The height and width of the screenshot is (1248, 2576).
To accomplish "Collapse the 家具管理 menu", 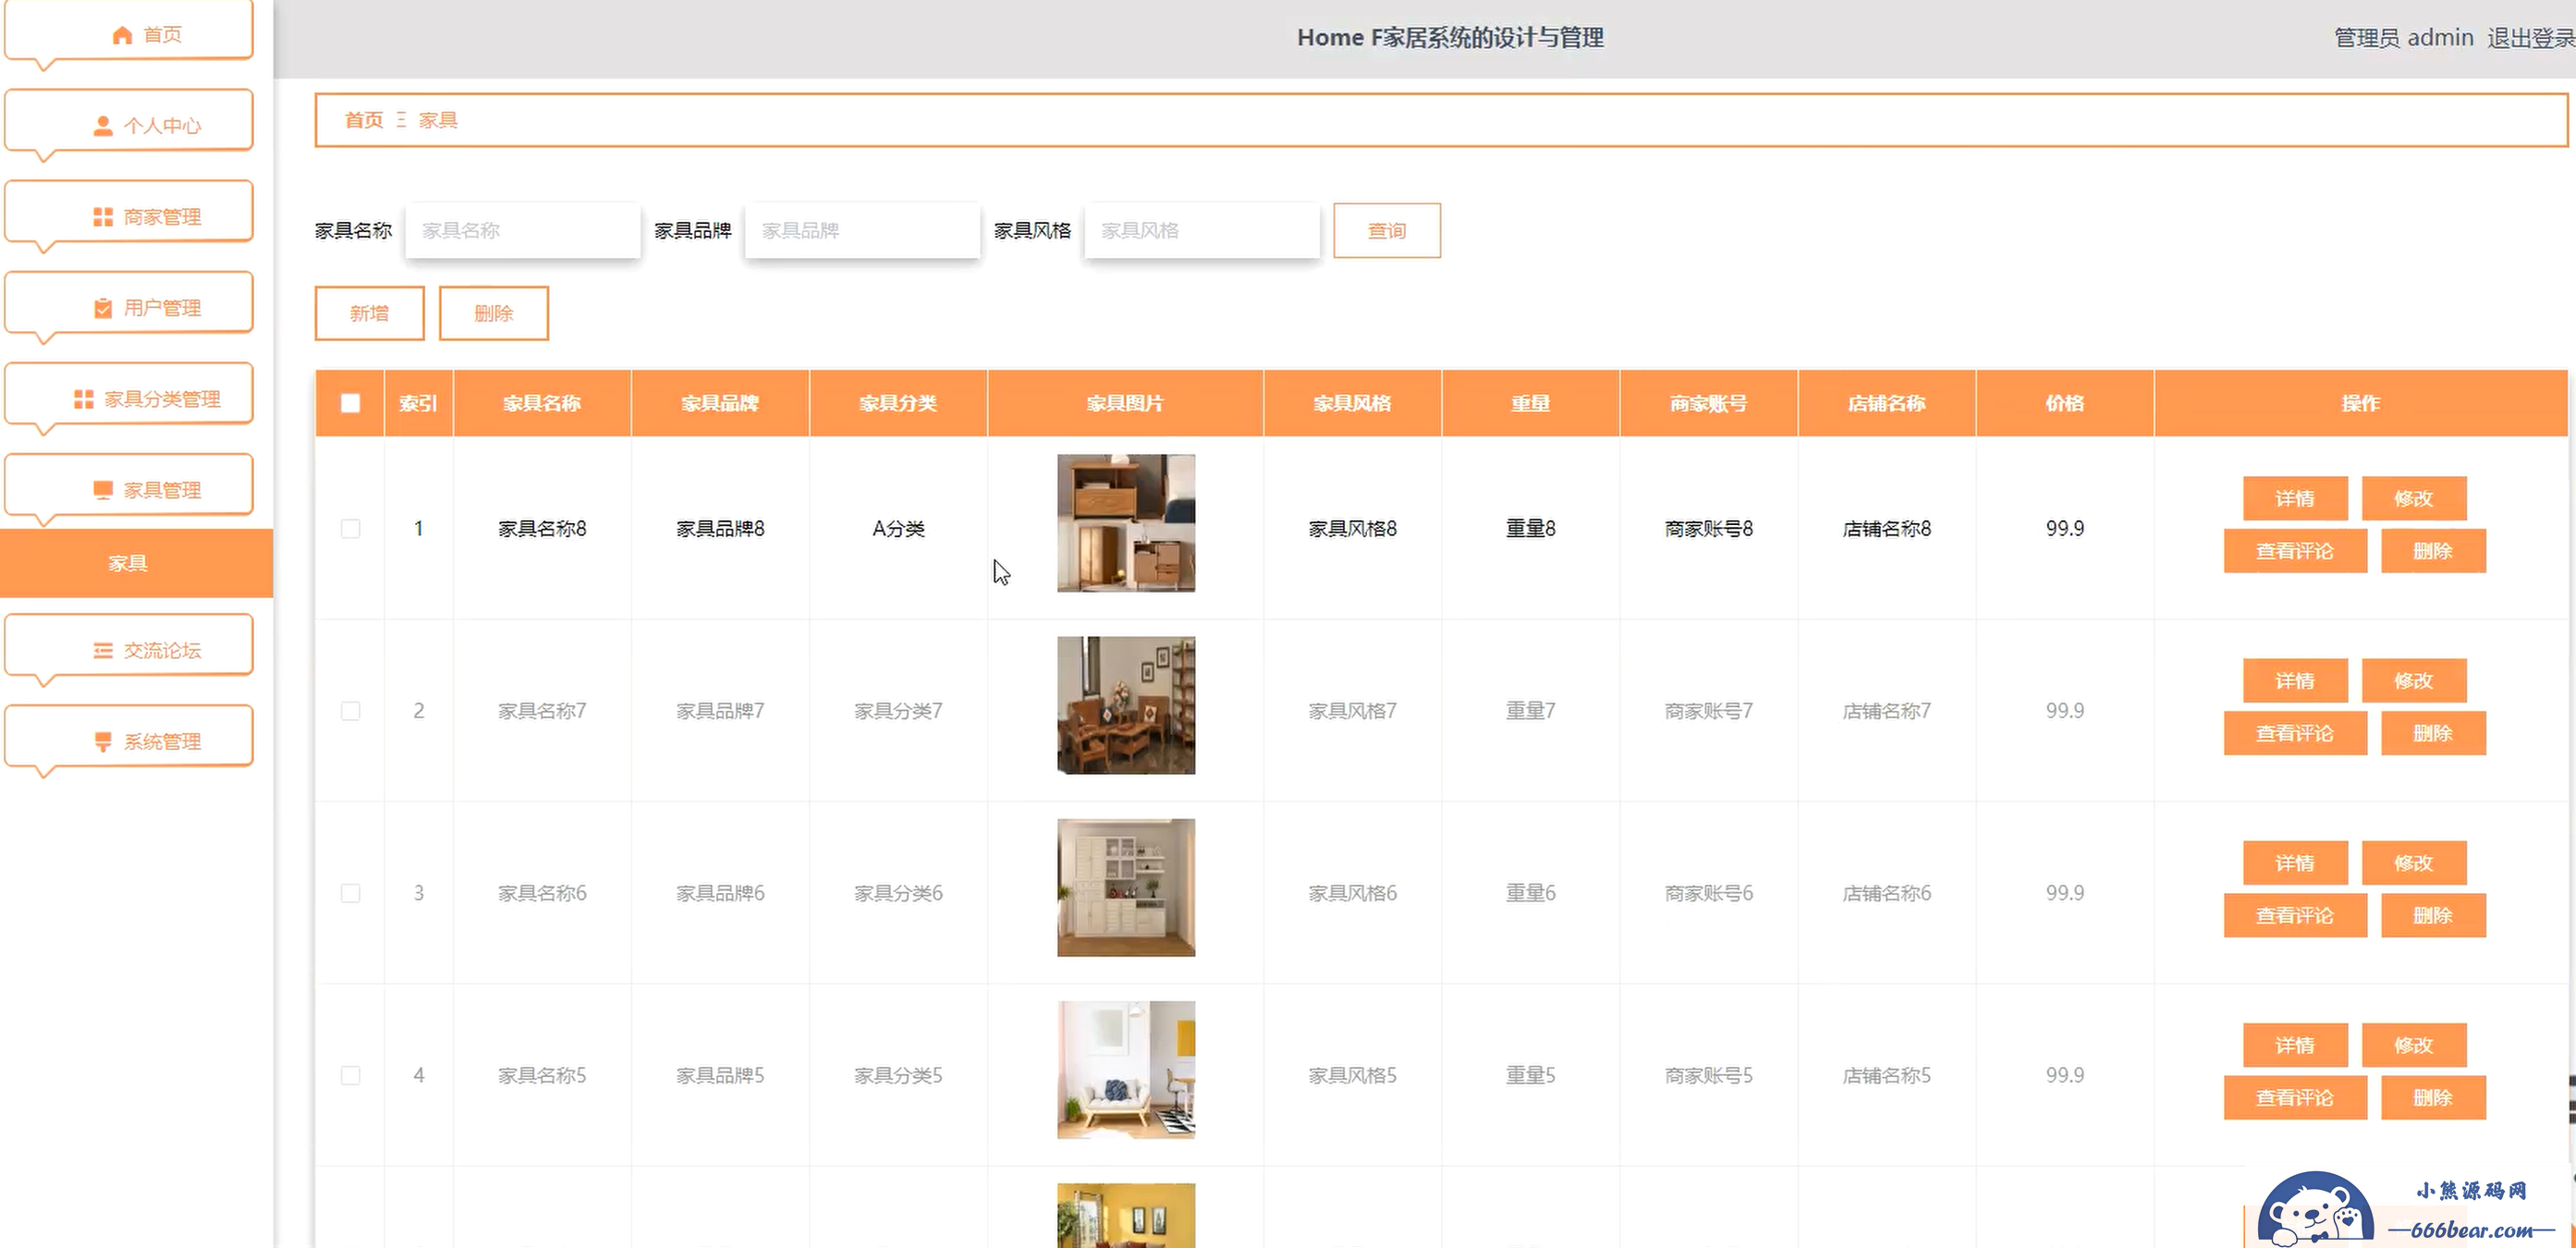I will 128,485.
